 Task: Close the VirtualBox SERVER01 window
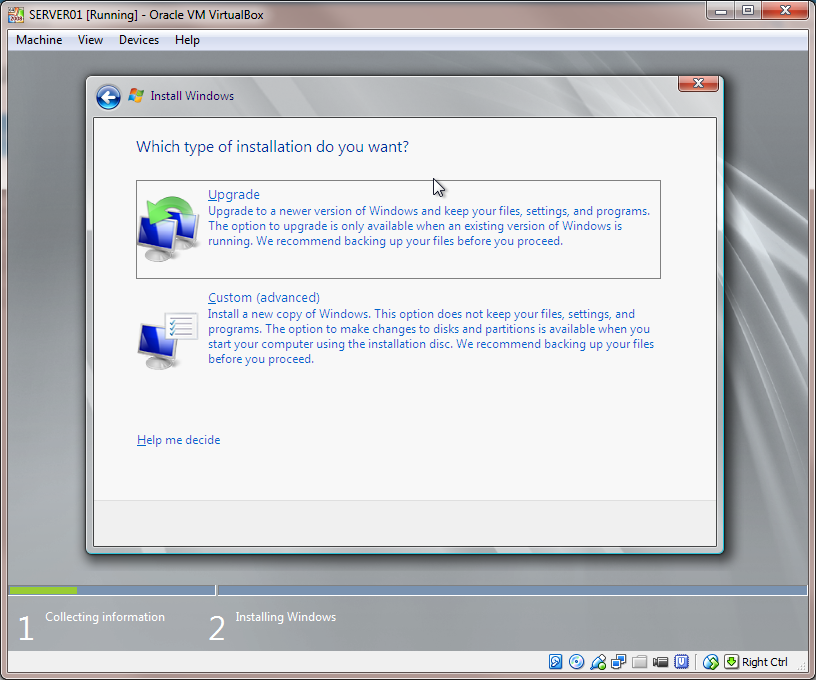(x=785, y=11)
